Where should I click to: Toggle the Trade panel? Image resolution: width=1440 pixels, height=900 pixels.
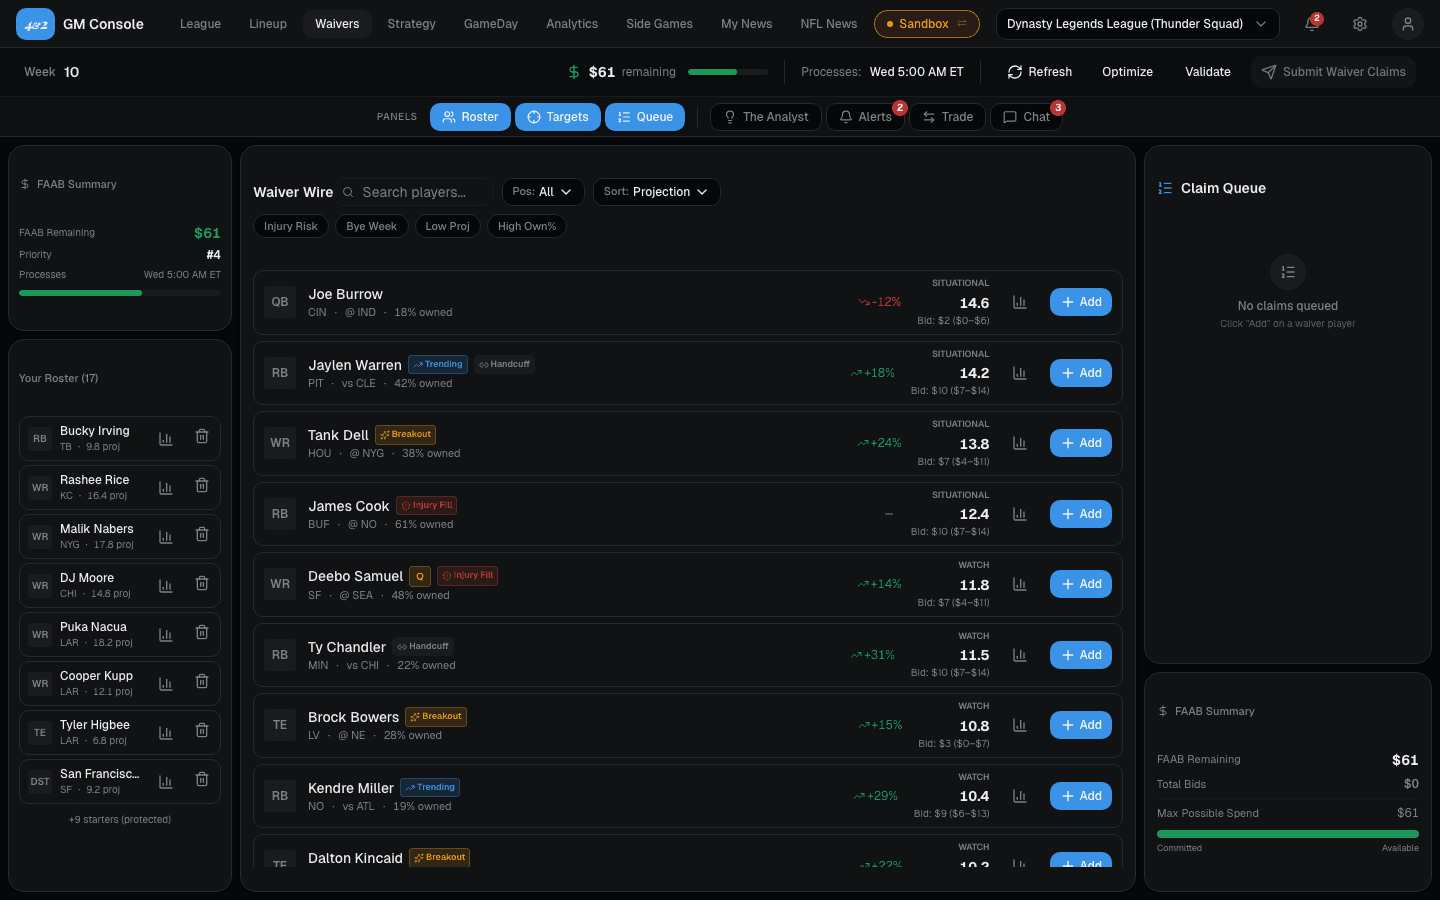click(x=947, y=117)
